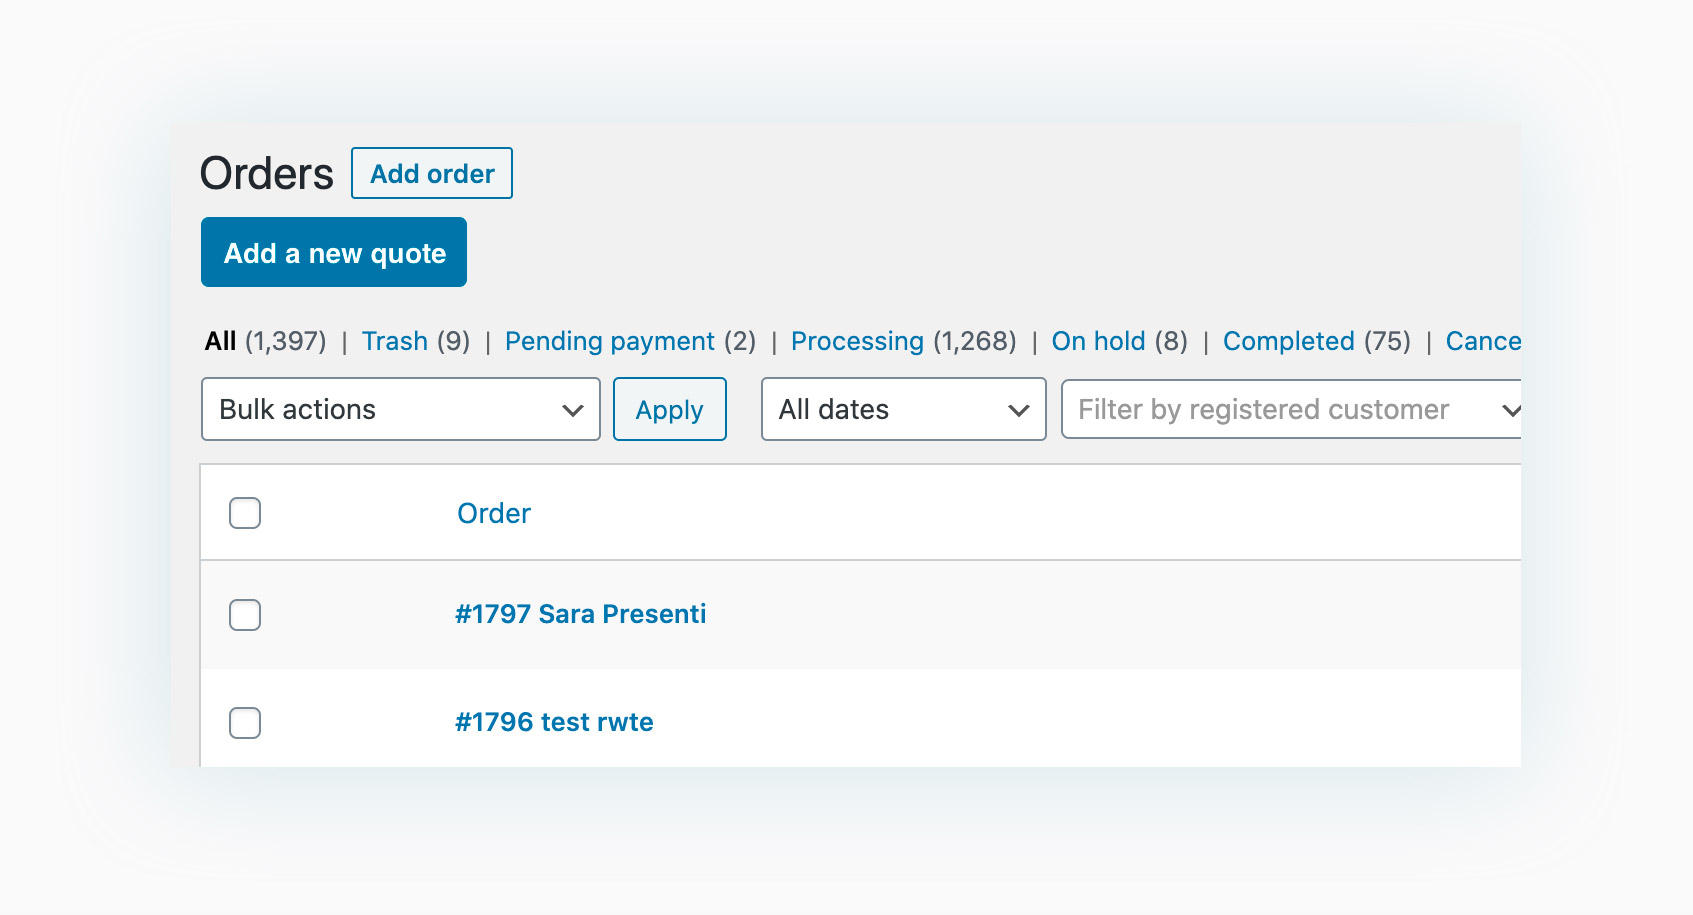Expand the All dates dropdown

click(x=903, y=409)
